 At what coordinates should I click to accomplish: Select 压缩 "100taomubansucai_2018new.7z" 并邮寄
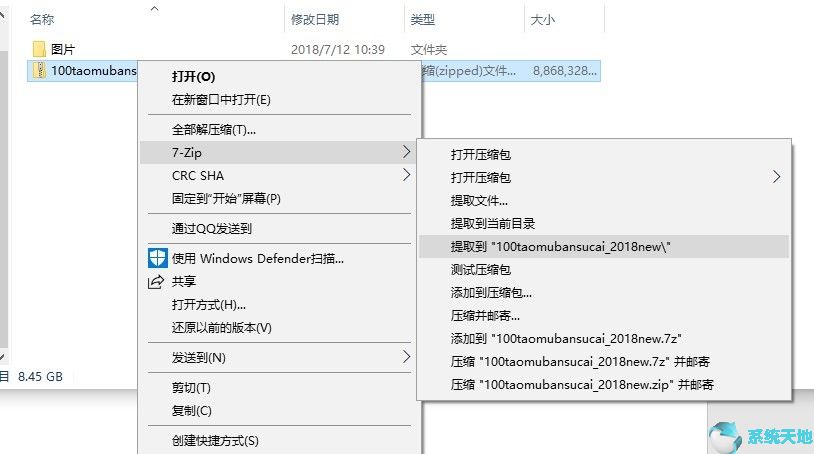[580, 362]
